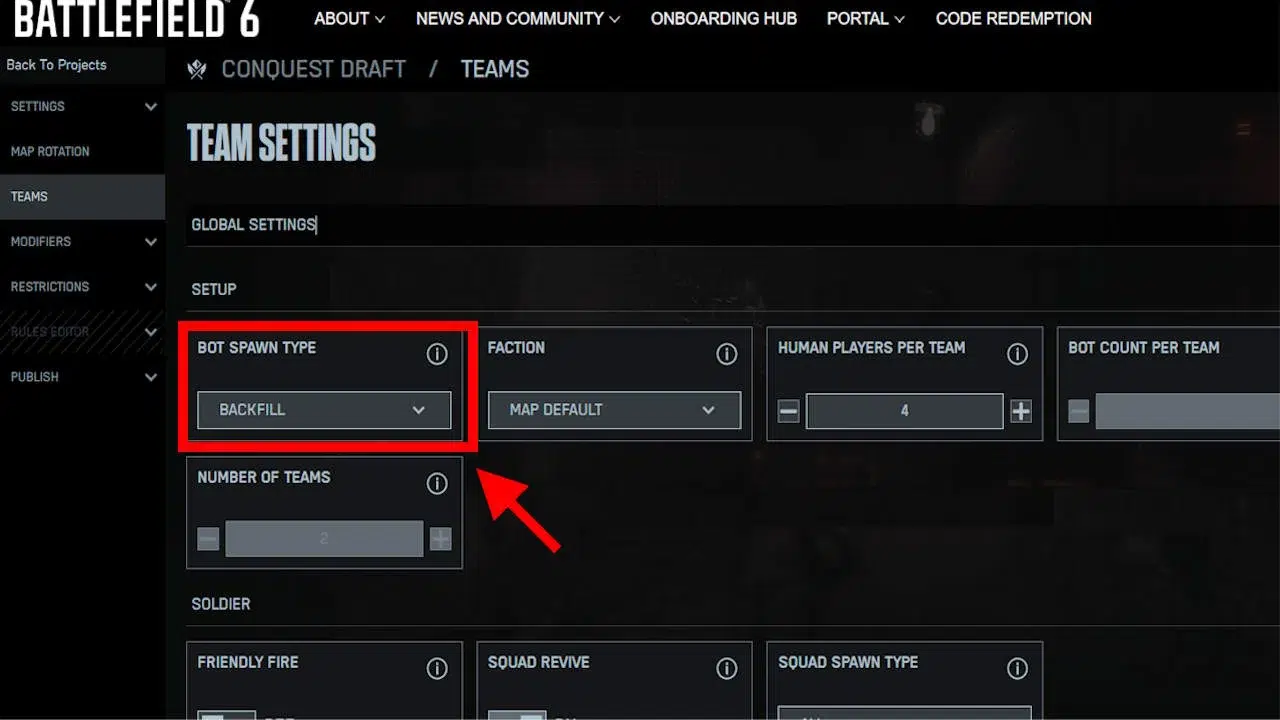Click the Bot Spawn Type info icon

[x=437, y=354]
